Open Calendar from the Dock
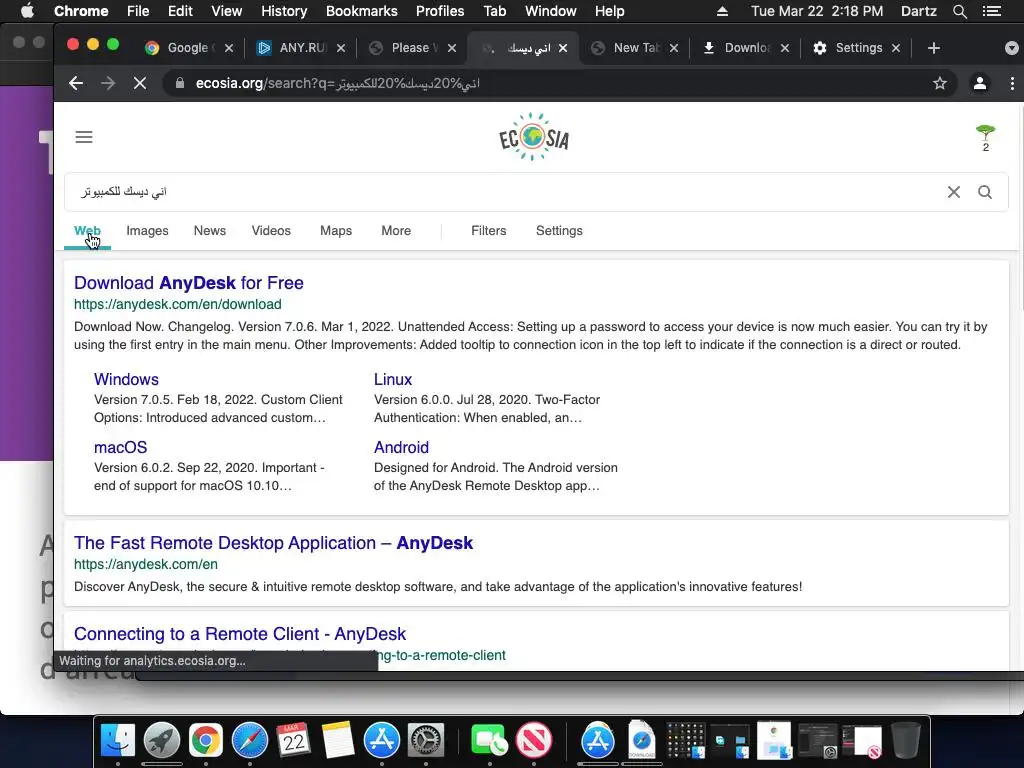 point(293,741)
